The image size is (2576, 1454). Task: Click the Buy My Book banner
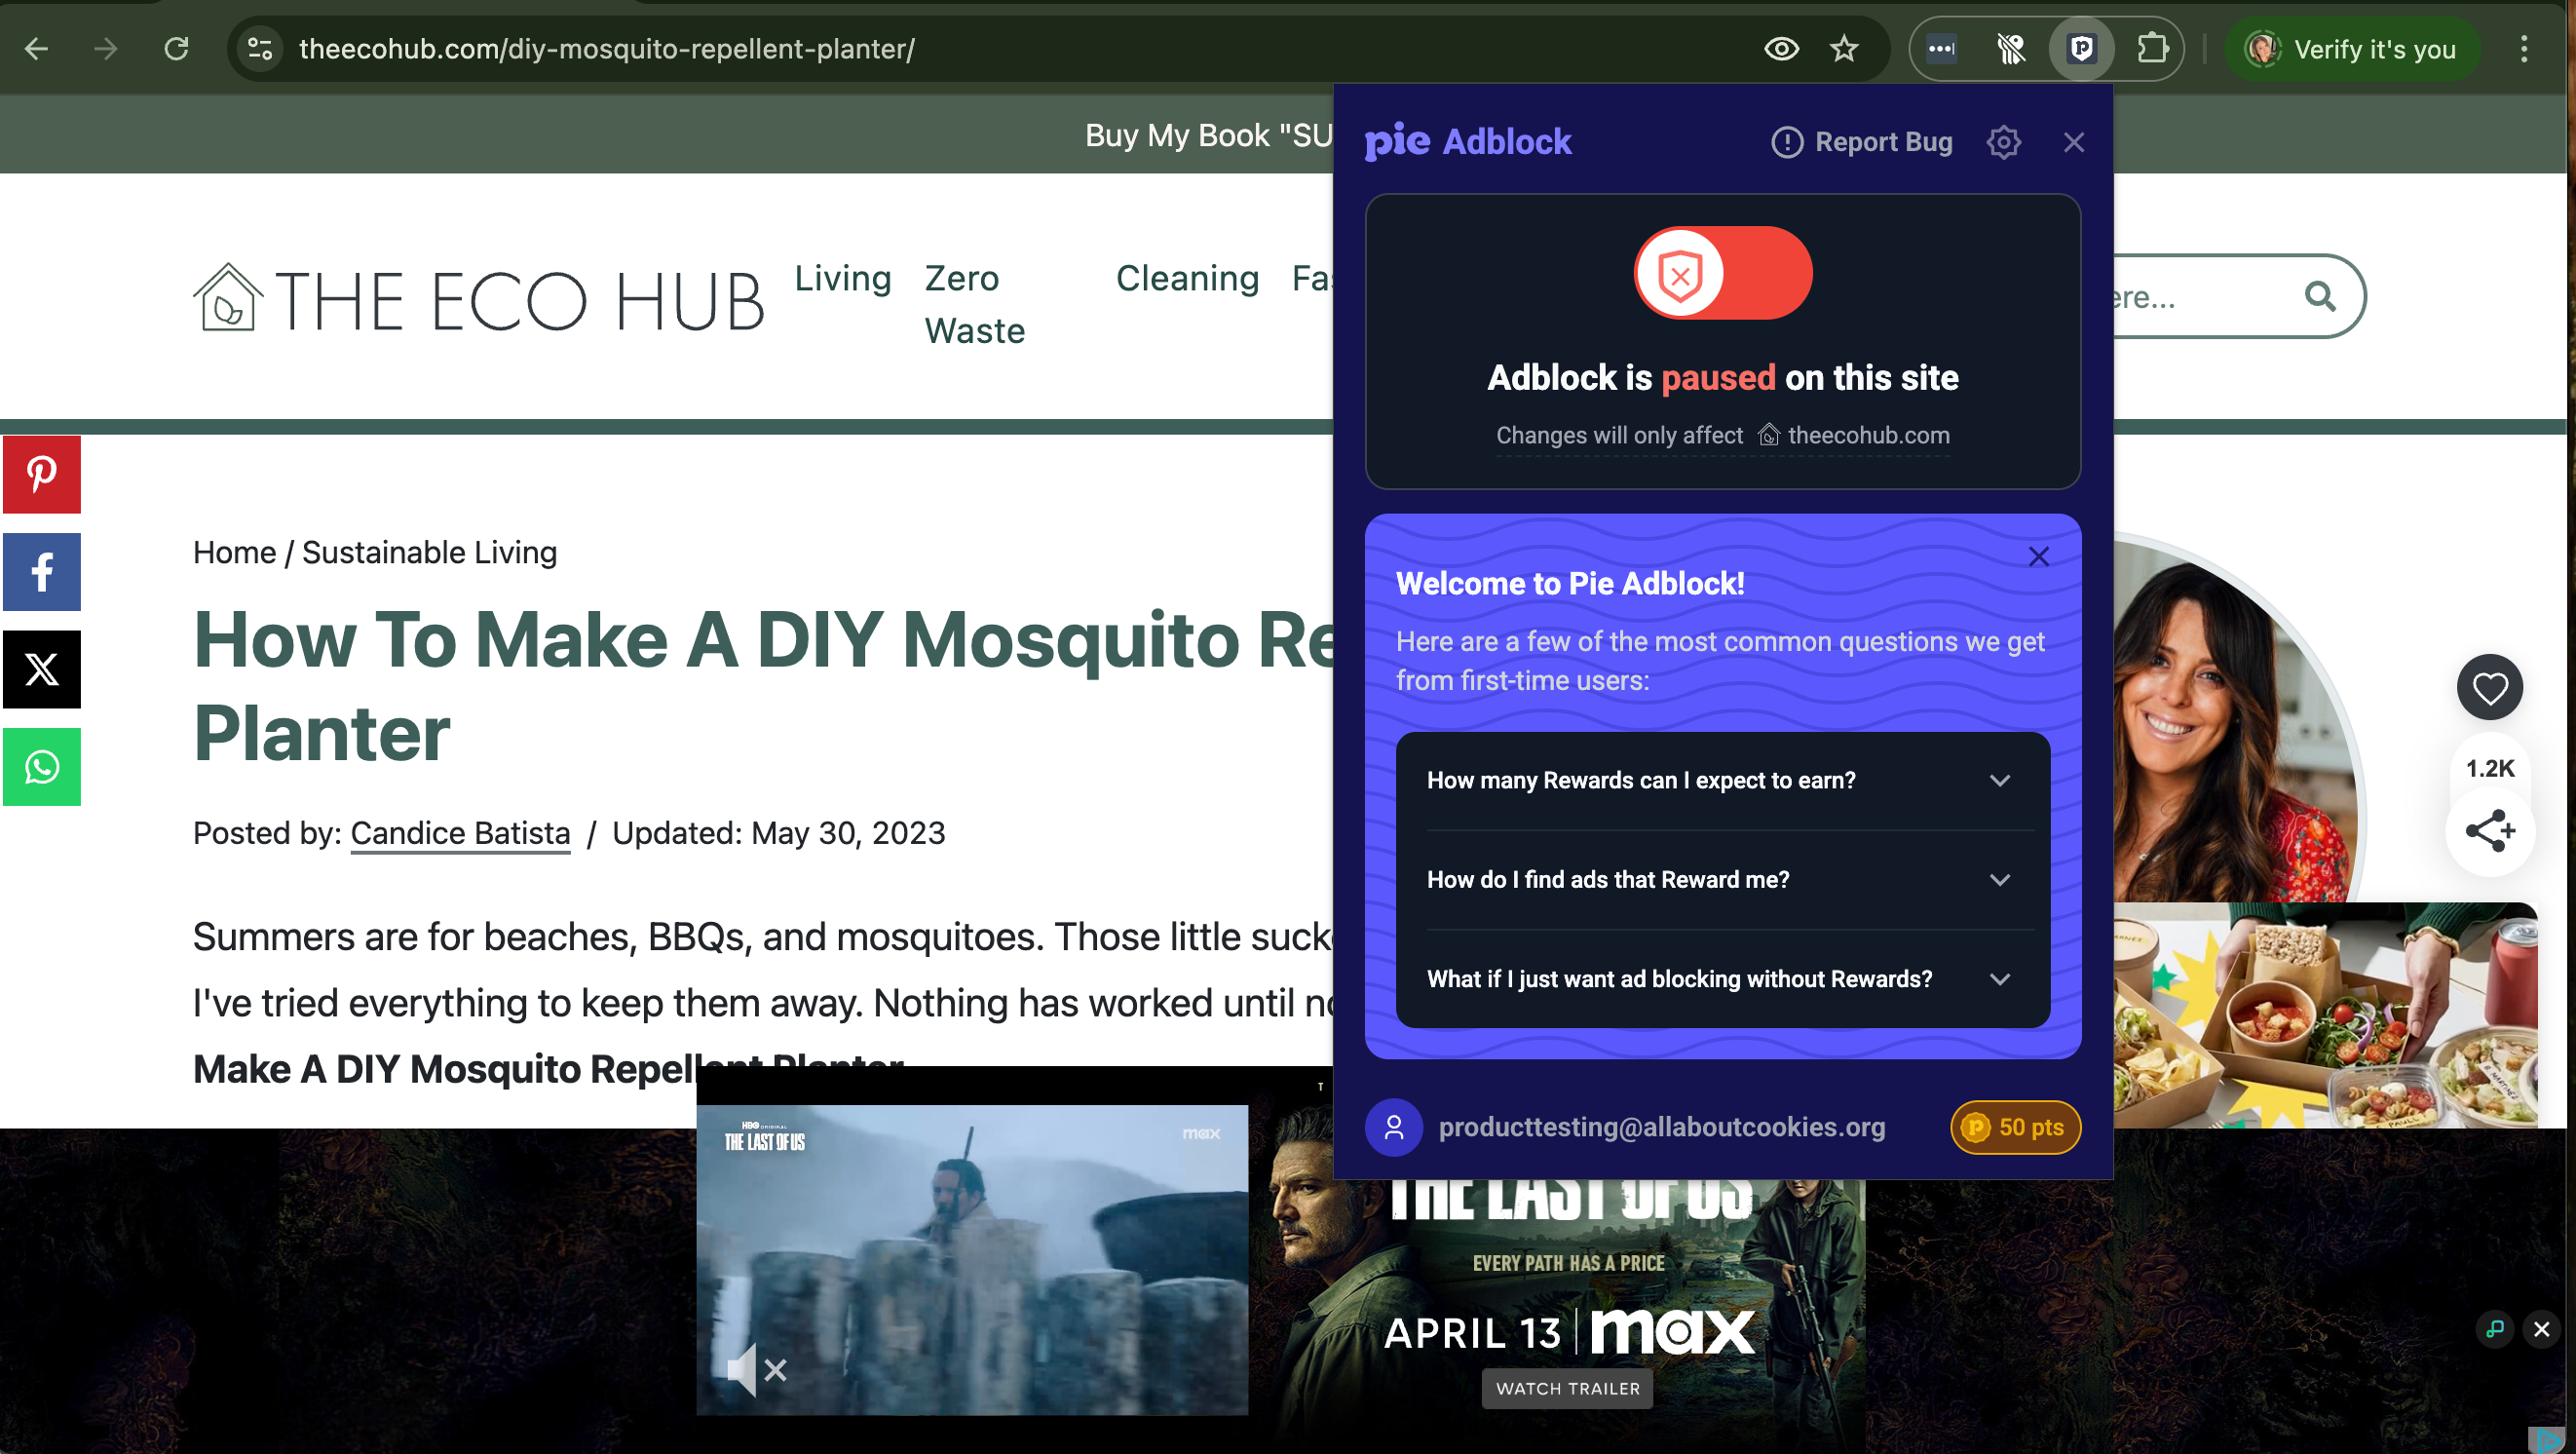pyautogui.click(x=1208, y=135)
